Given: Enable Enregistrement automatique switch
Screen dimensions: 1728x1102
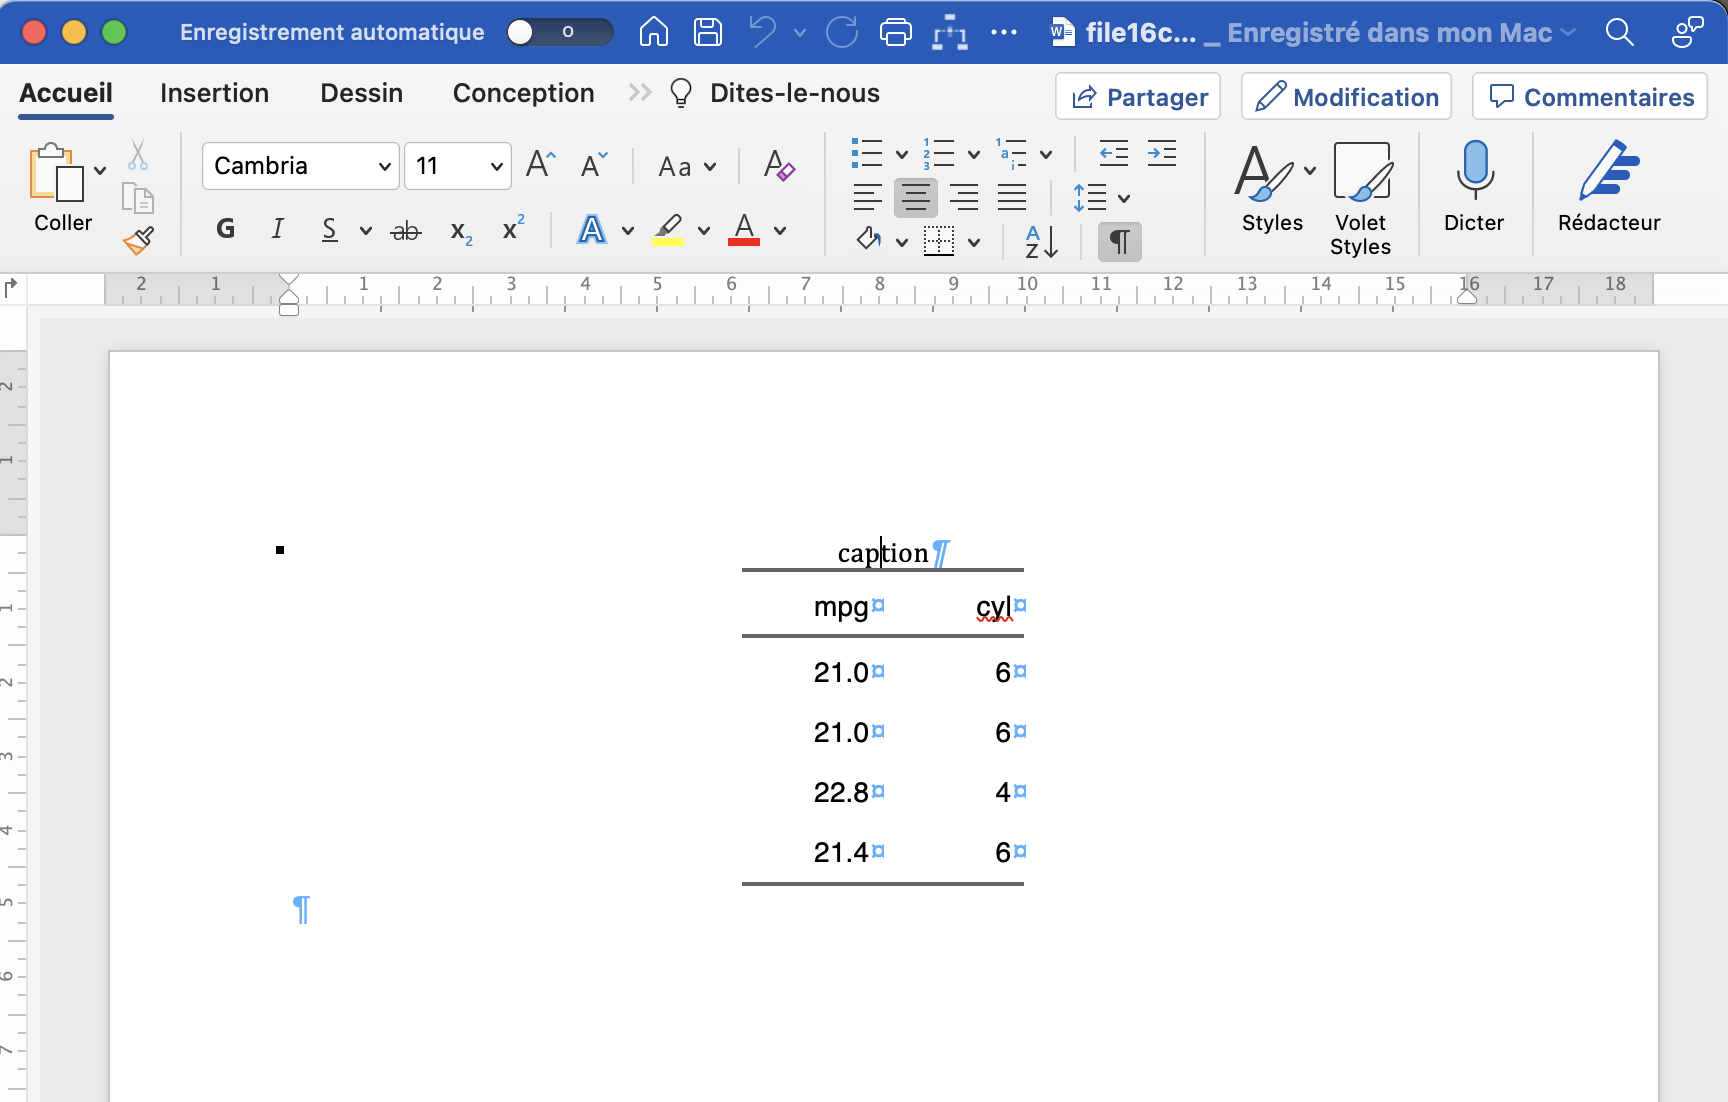Looking at the screenshot, I should pos(558,31).
